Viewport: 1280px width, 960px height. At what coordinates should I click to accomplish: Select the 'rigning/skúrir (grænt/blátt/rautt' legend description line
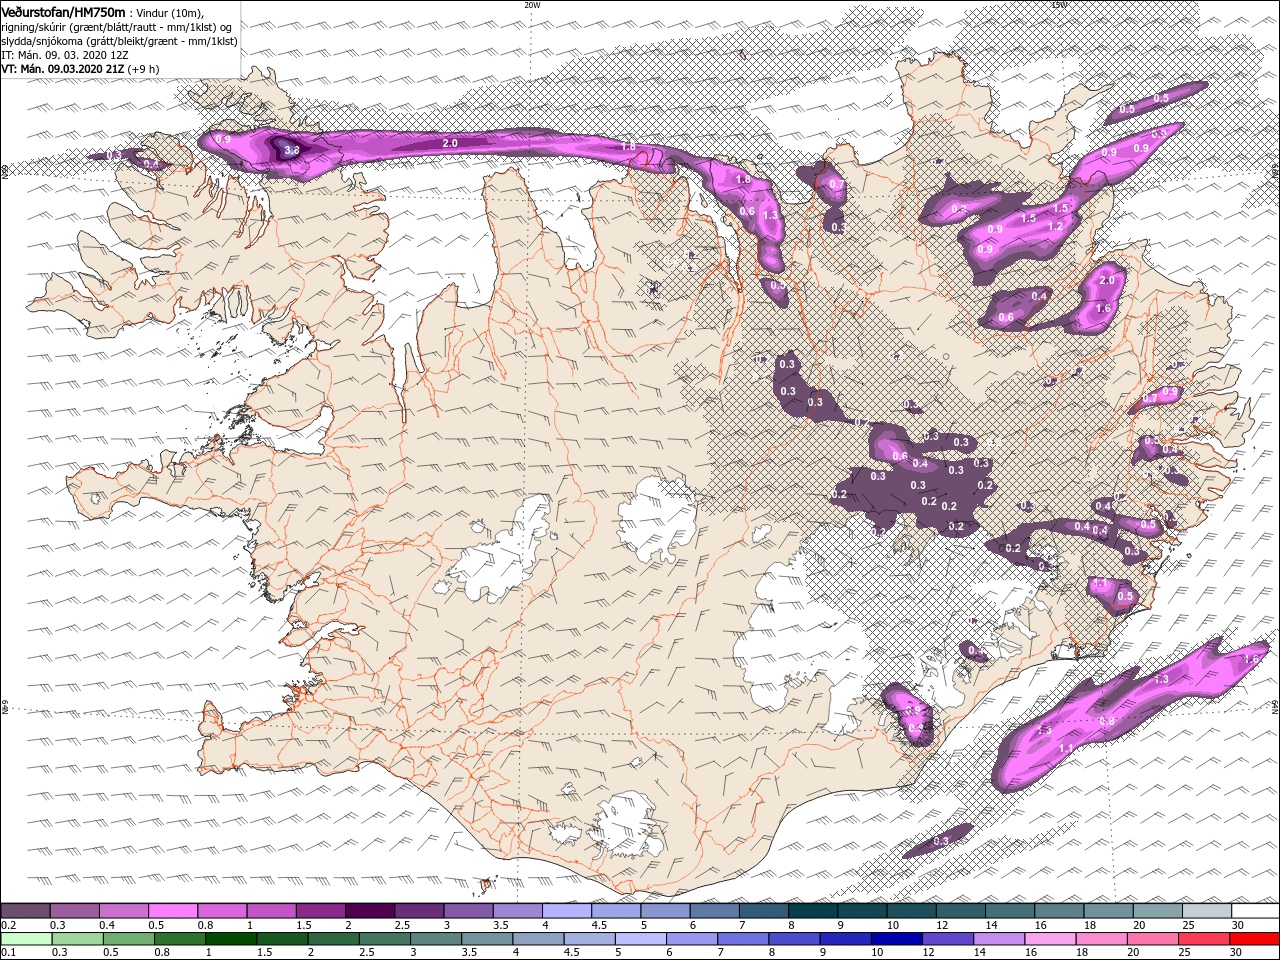pyautogui.click(x=118, y=26)
